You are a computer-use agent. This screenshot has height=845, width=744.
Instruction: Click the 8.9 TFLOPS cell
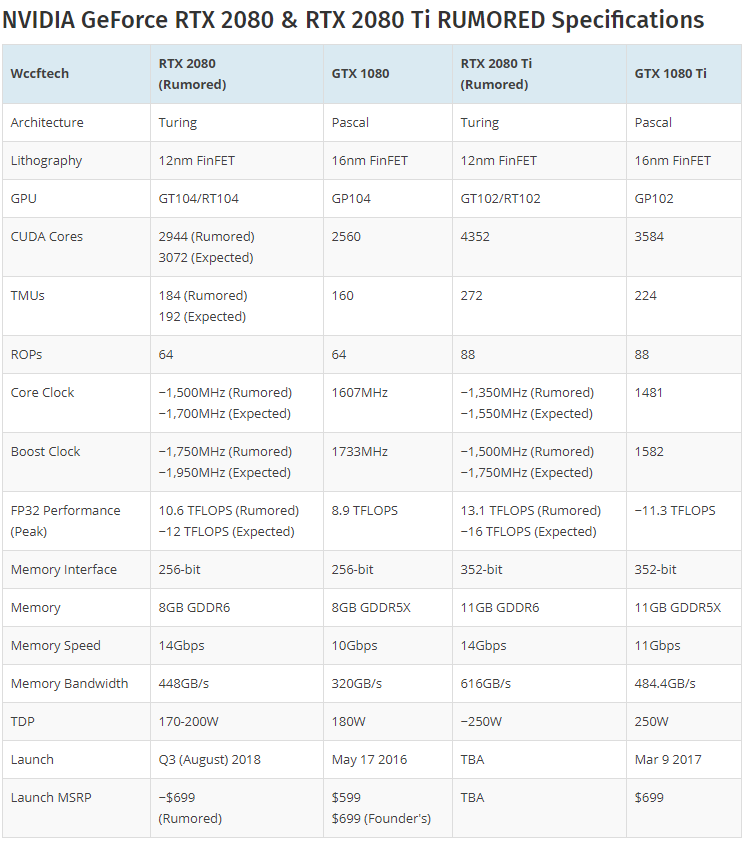388,521
